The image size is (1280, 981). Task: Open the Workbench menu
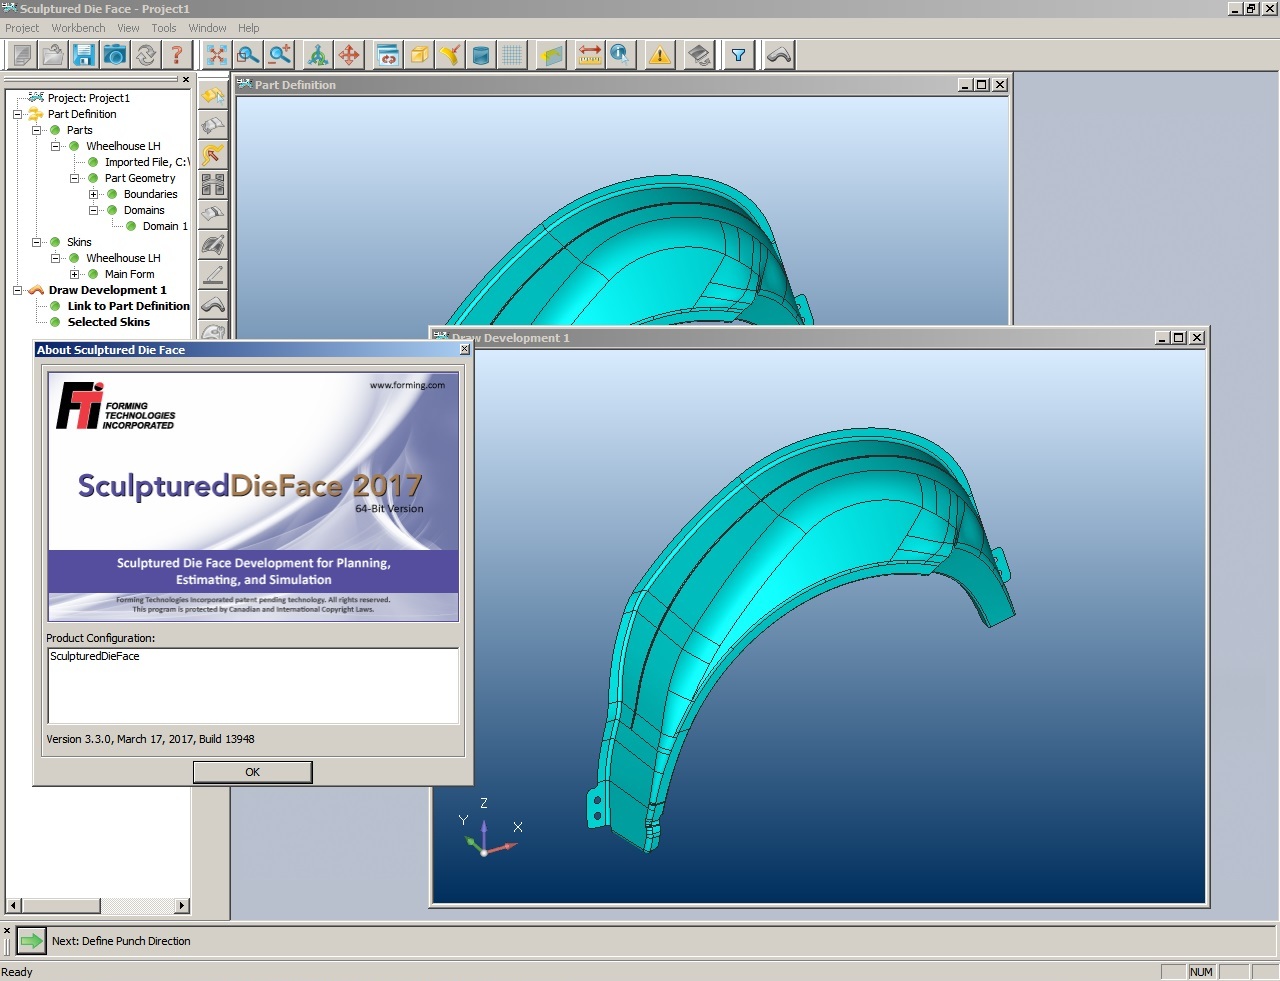point(78,28)
